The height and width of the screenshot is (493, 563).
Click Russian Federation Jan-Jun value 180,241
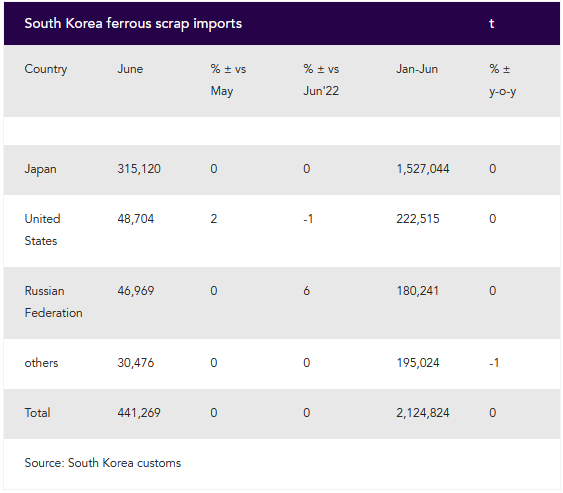[x=418, y=291]
